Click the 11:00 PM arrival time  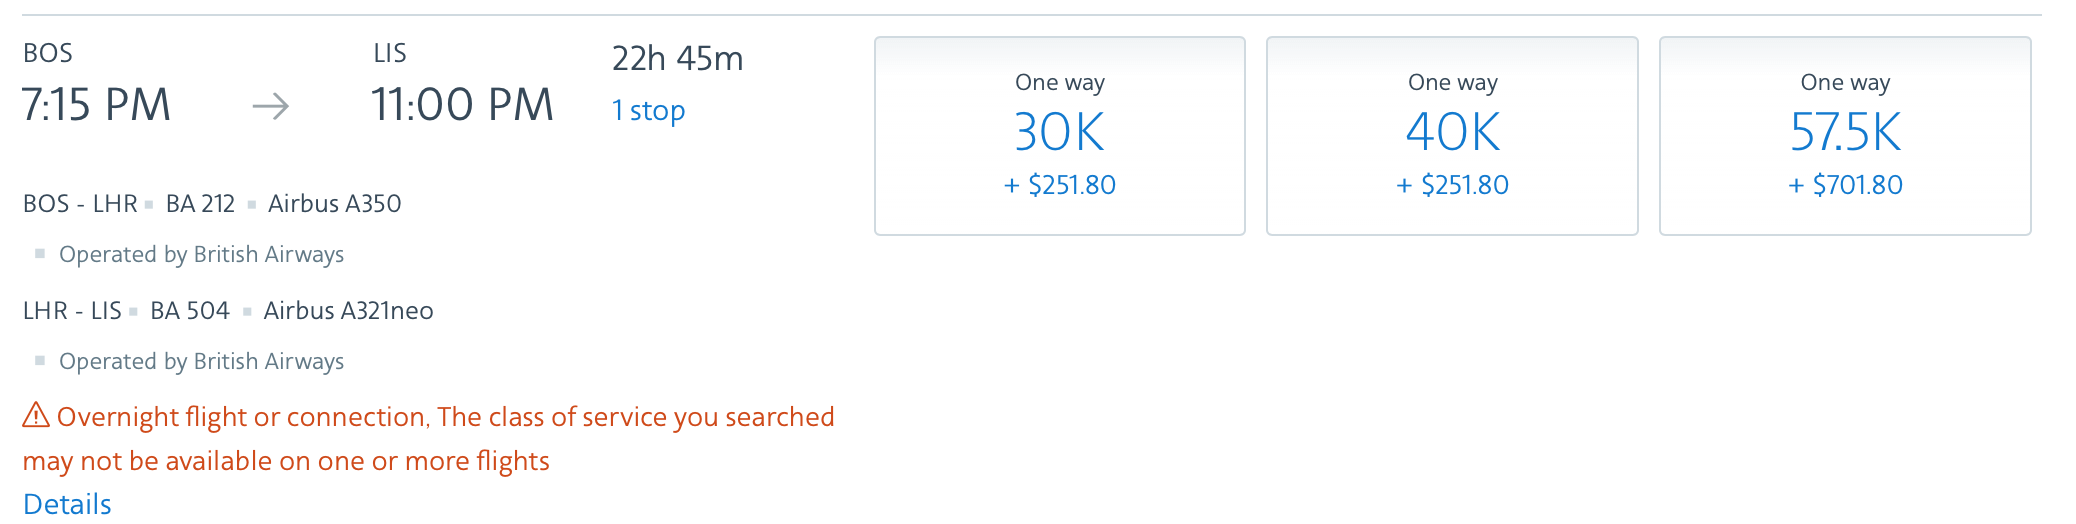click(x=462, y=105)
